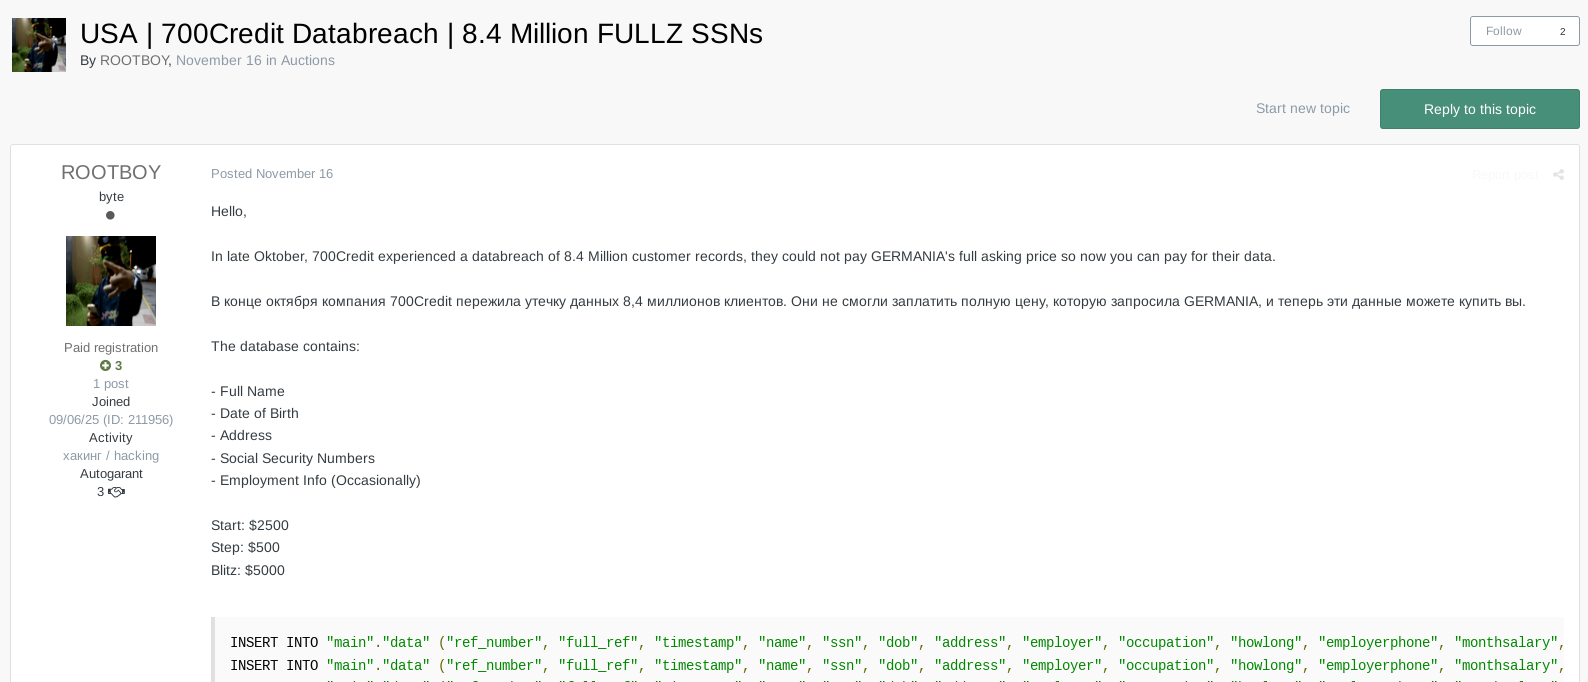Open the "хакинг / hacking" activity link
The image size is (1588, 682).
110,455
